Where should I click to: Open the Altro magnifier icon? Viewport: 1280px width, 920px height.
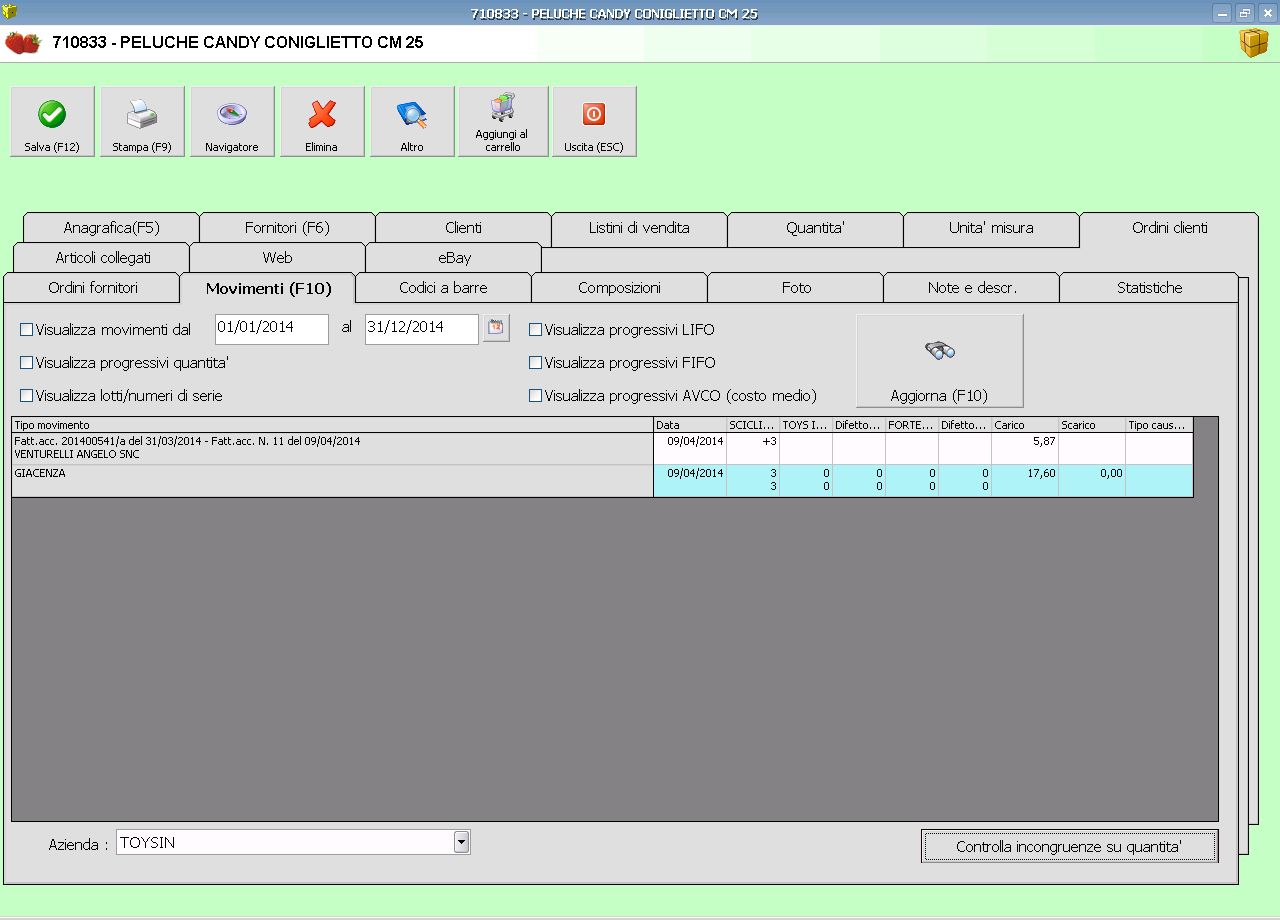click(412, 115)
